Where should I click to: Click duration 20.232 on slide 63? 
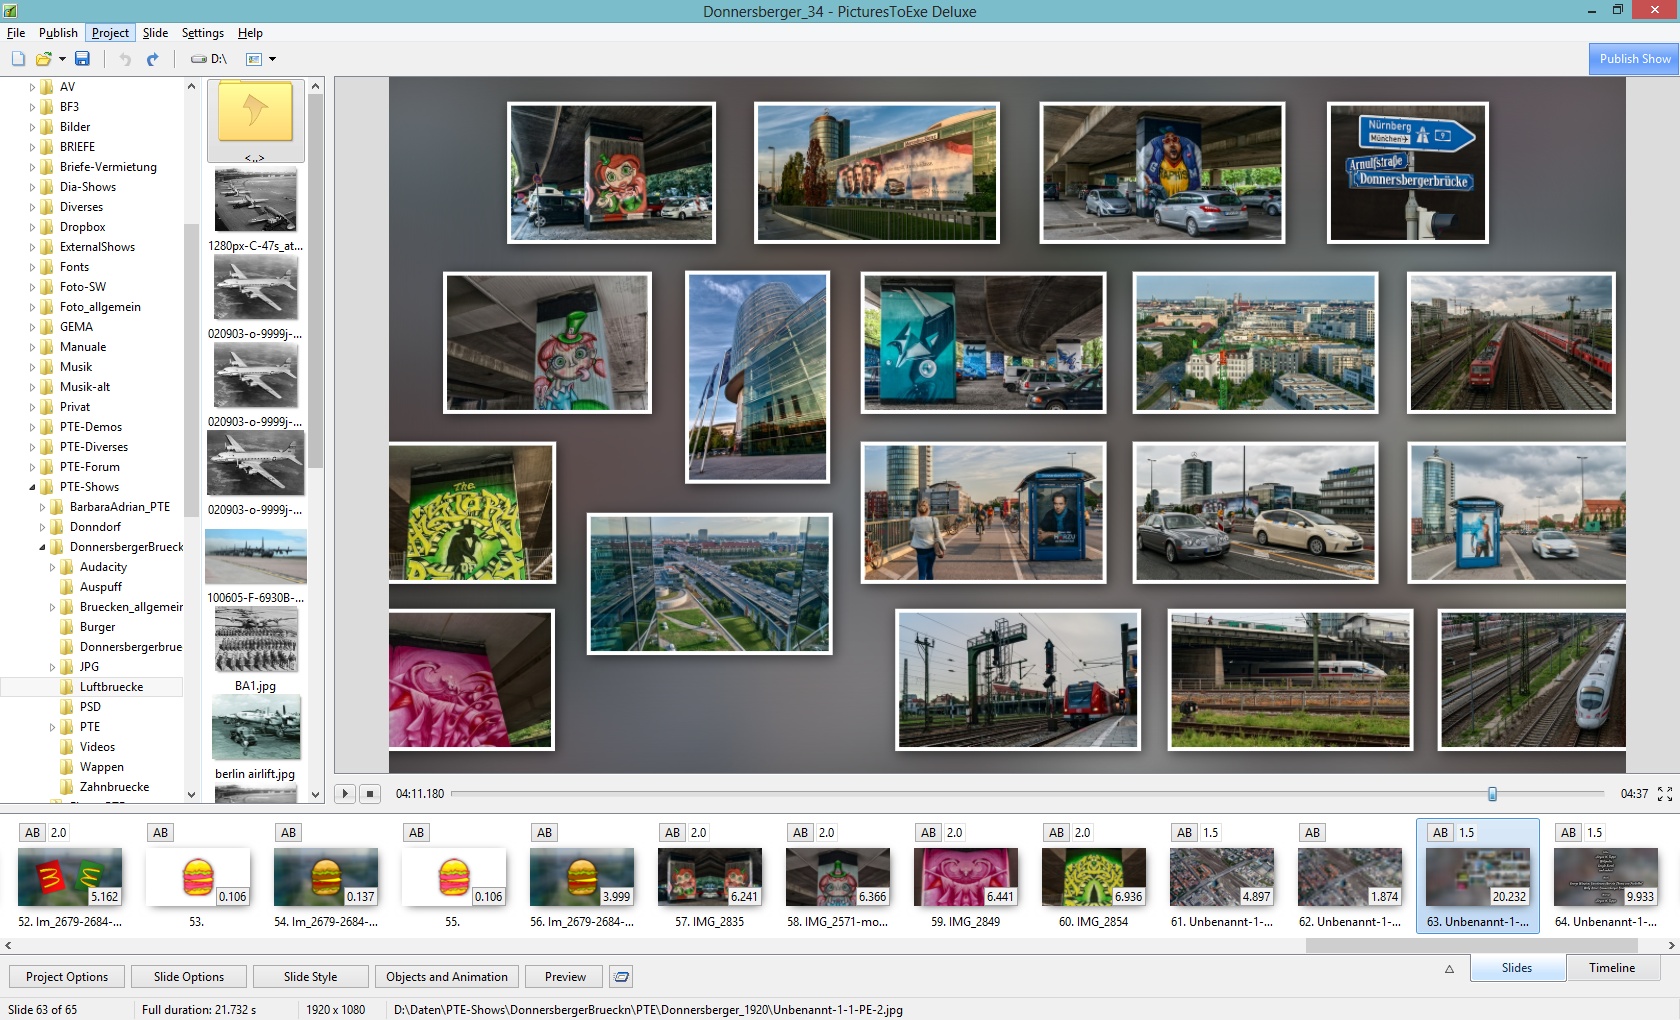point(1509,897)
